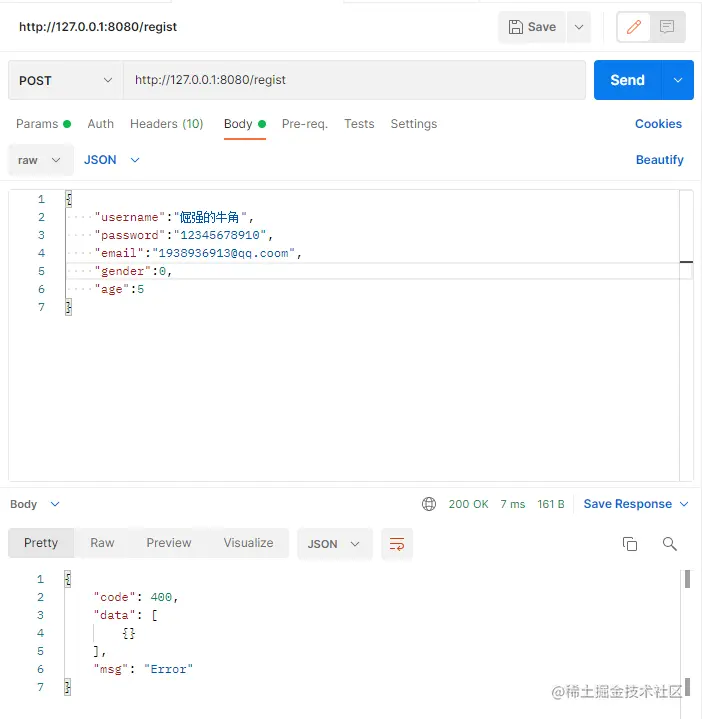Select the Preview response view
The image size is (702, 719).
[169, 543]
